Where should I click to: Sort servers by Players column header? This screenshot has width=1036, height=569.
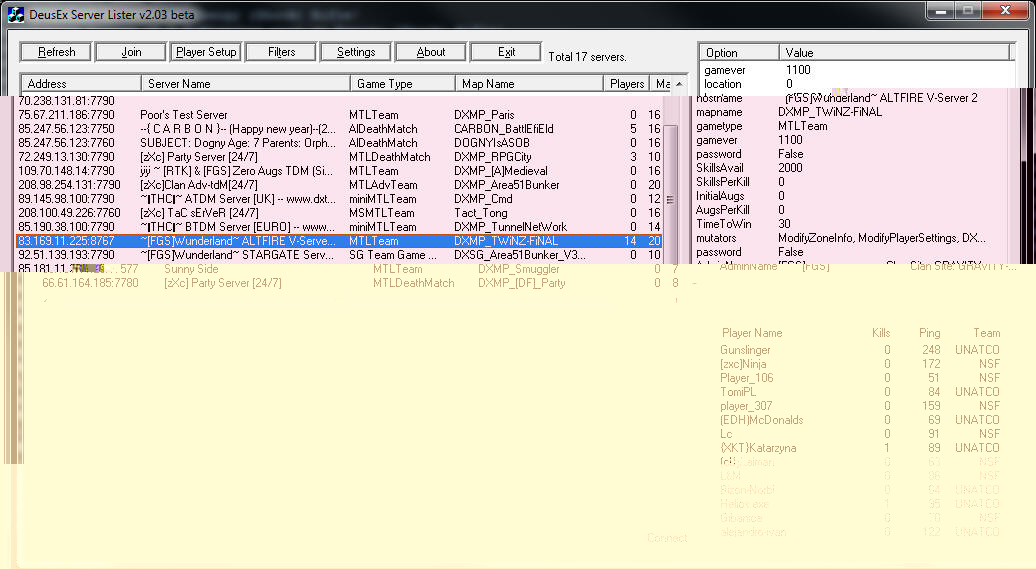pyautogui.click(x=627, y=84)
